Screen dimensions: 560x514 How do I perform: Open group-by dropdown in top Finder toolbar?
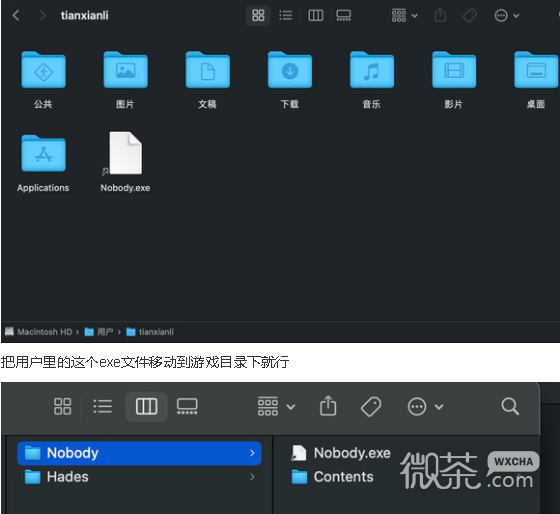405,15
